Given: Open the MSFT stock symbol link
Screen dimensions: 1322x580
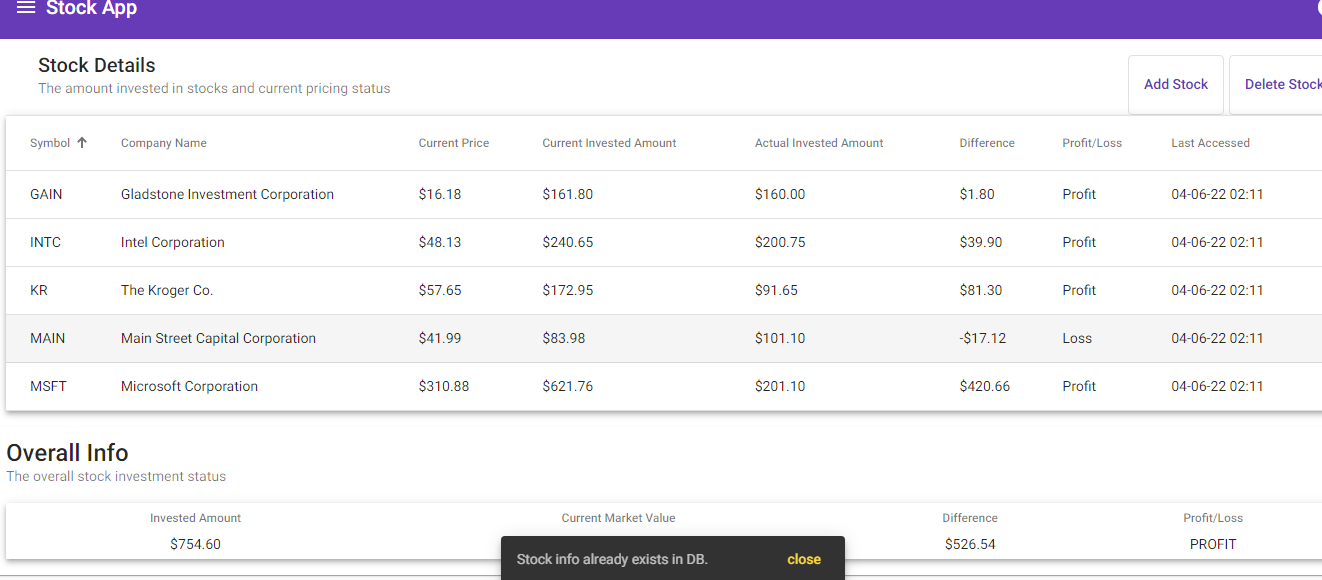Looking at the screenshot, I should [48, 385].
